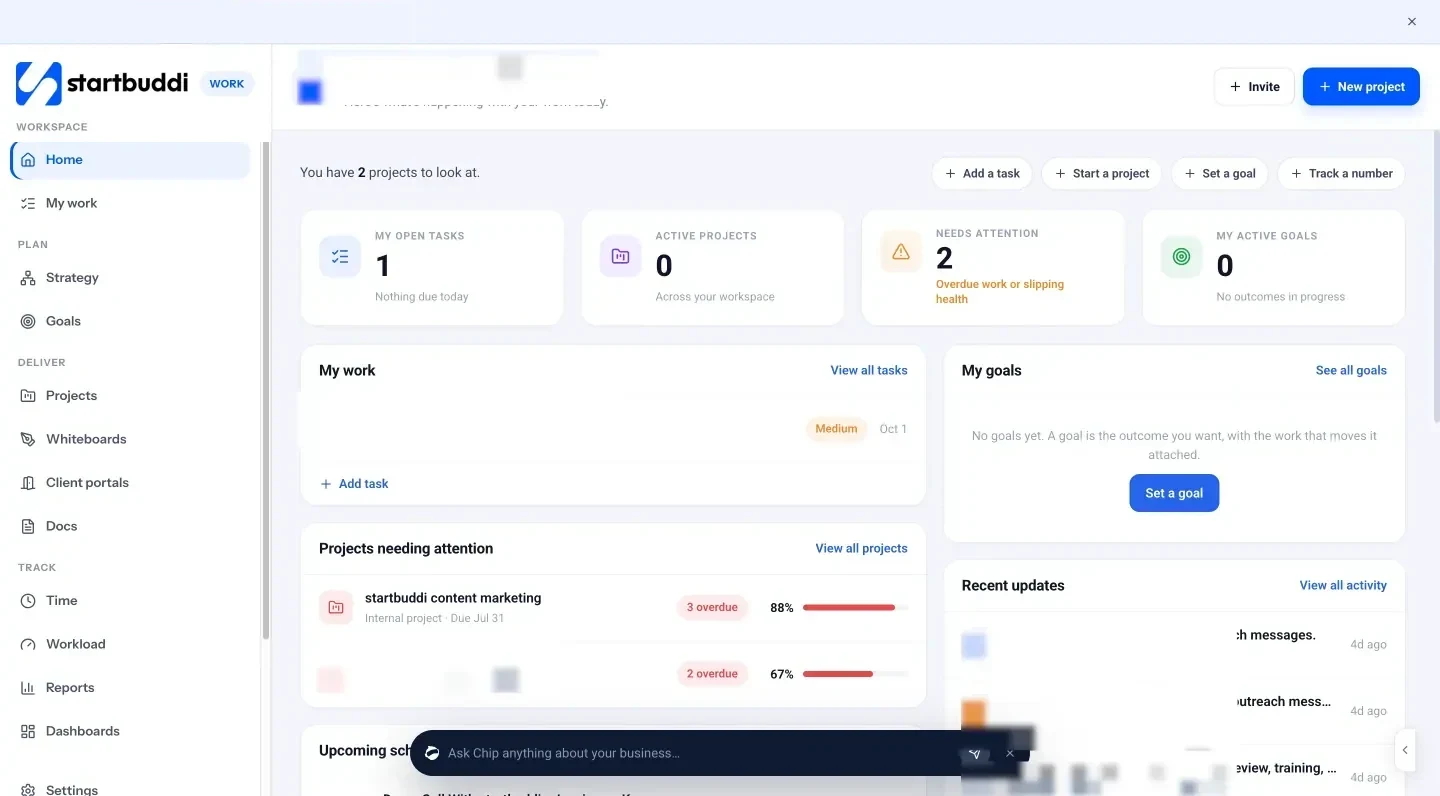Open View all activity link
The height and width of the screenshot is (796, 1440).
(1343, 585)
